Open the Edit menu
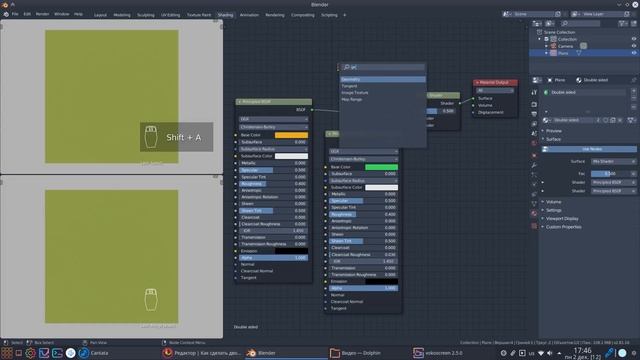 27,14
